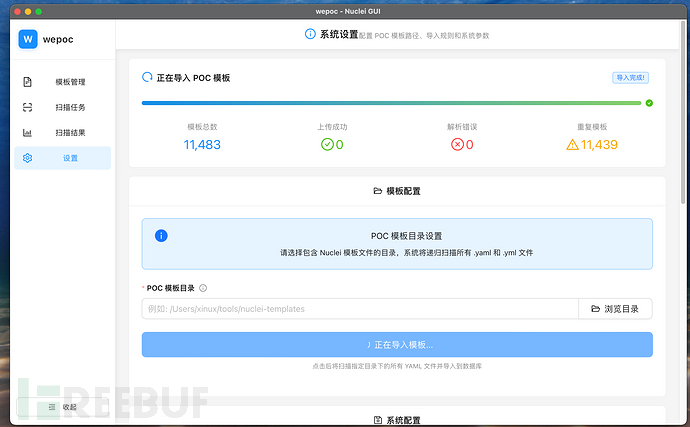Click vertical scrollbar on right edge
The image size is (690, 427).
(x=683, y=111)
